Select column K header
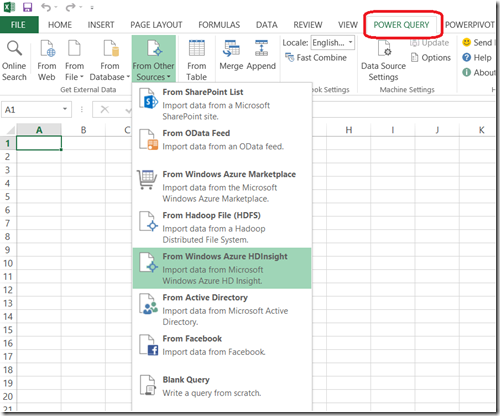500x416 pixels. pyautogui.click(x=481, y=130)
